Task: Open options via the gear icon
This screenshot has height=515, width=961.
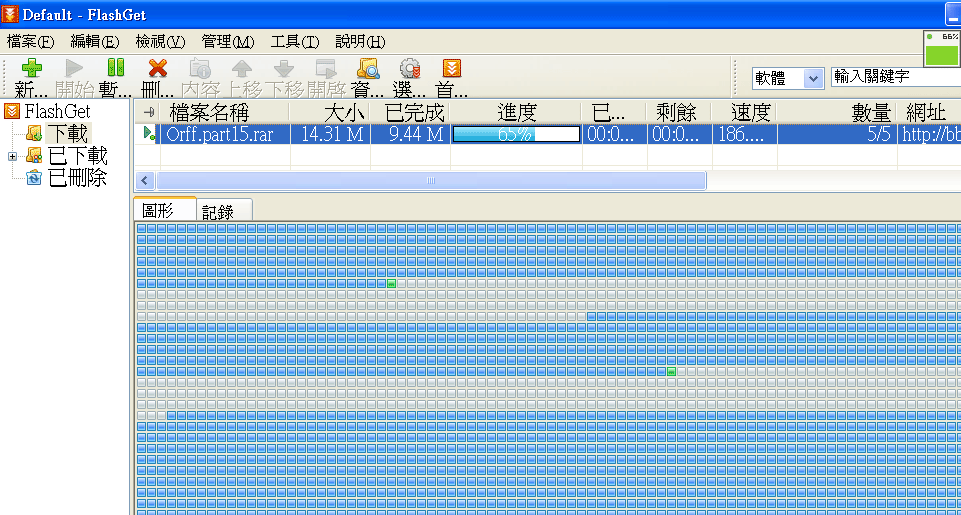Action: [410, 68]
